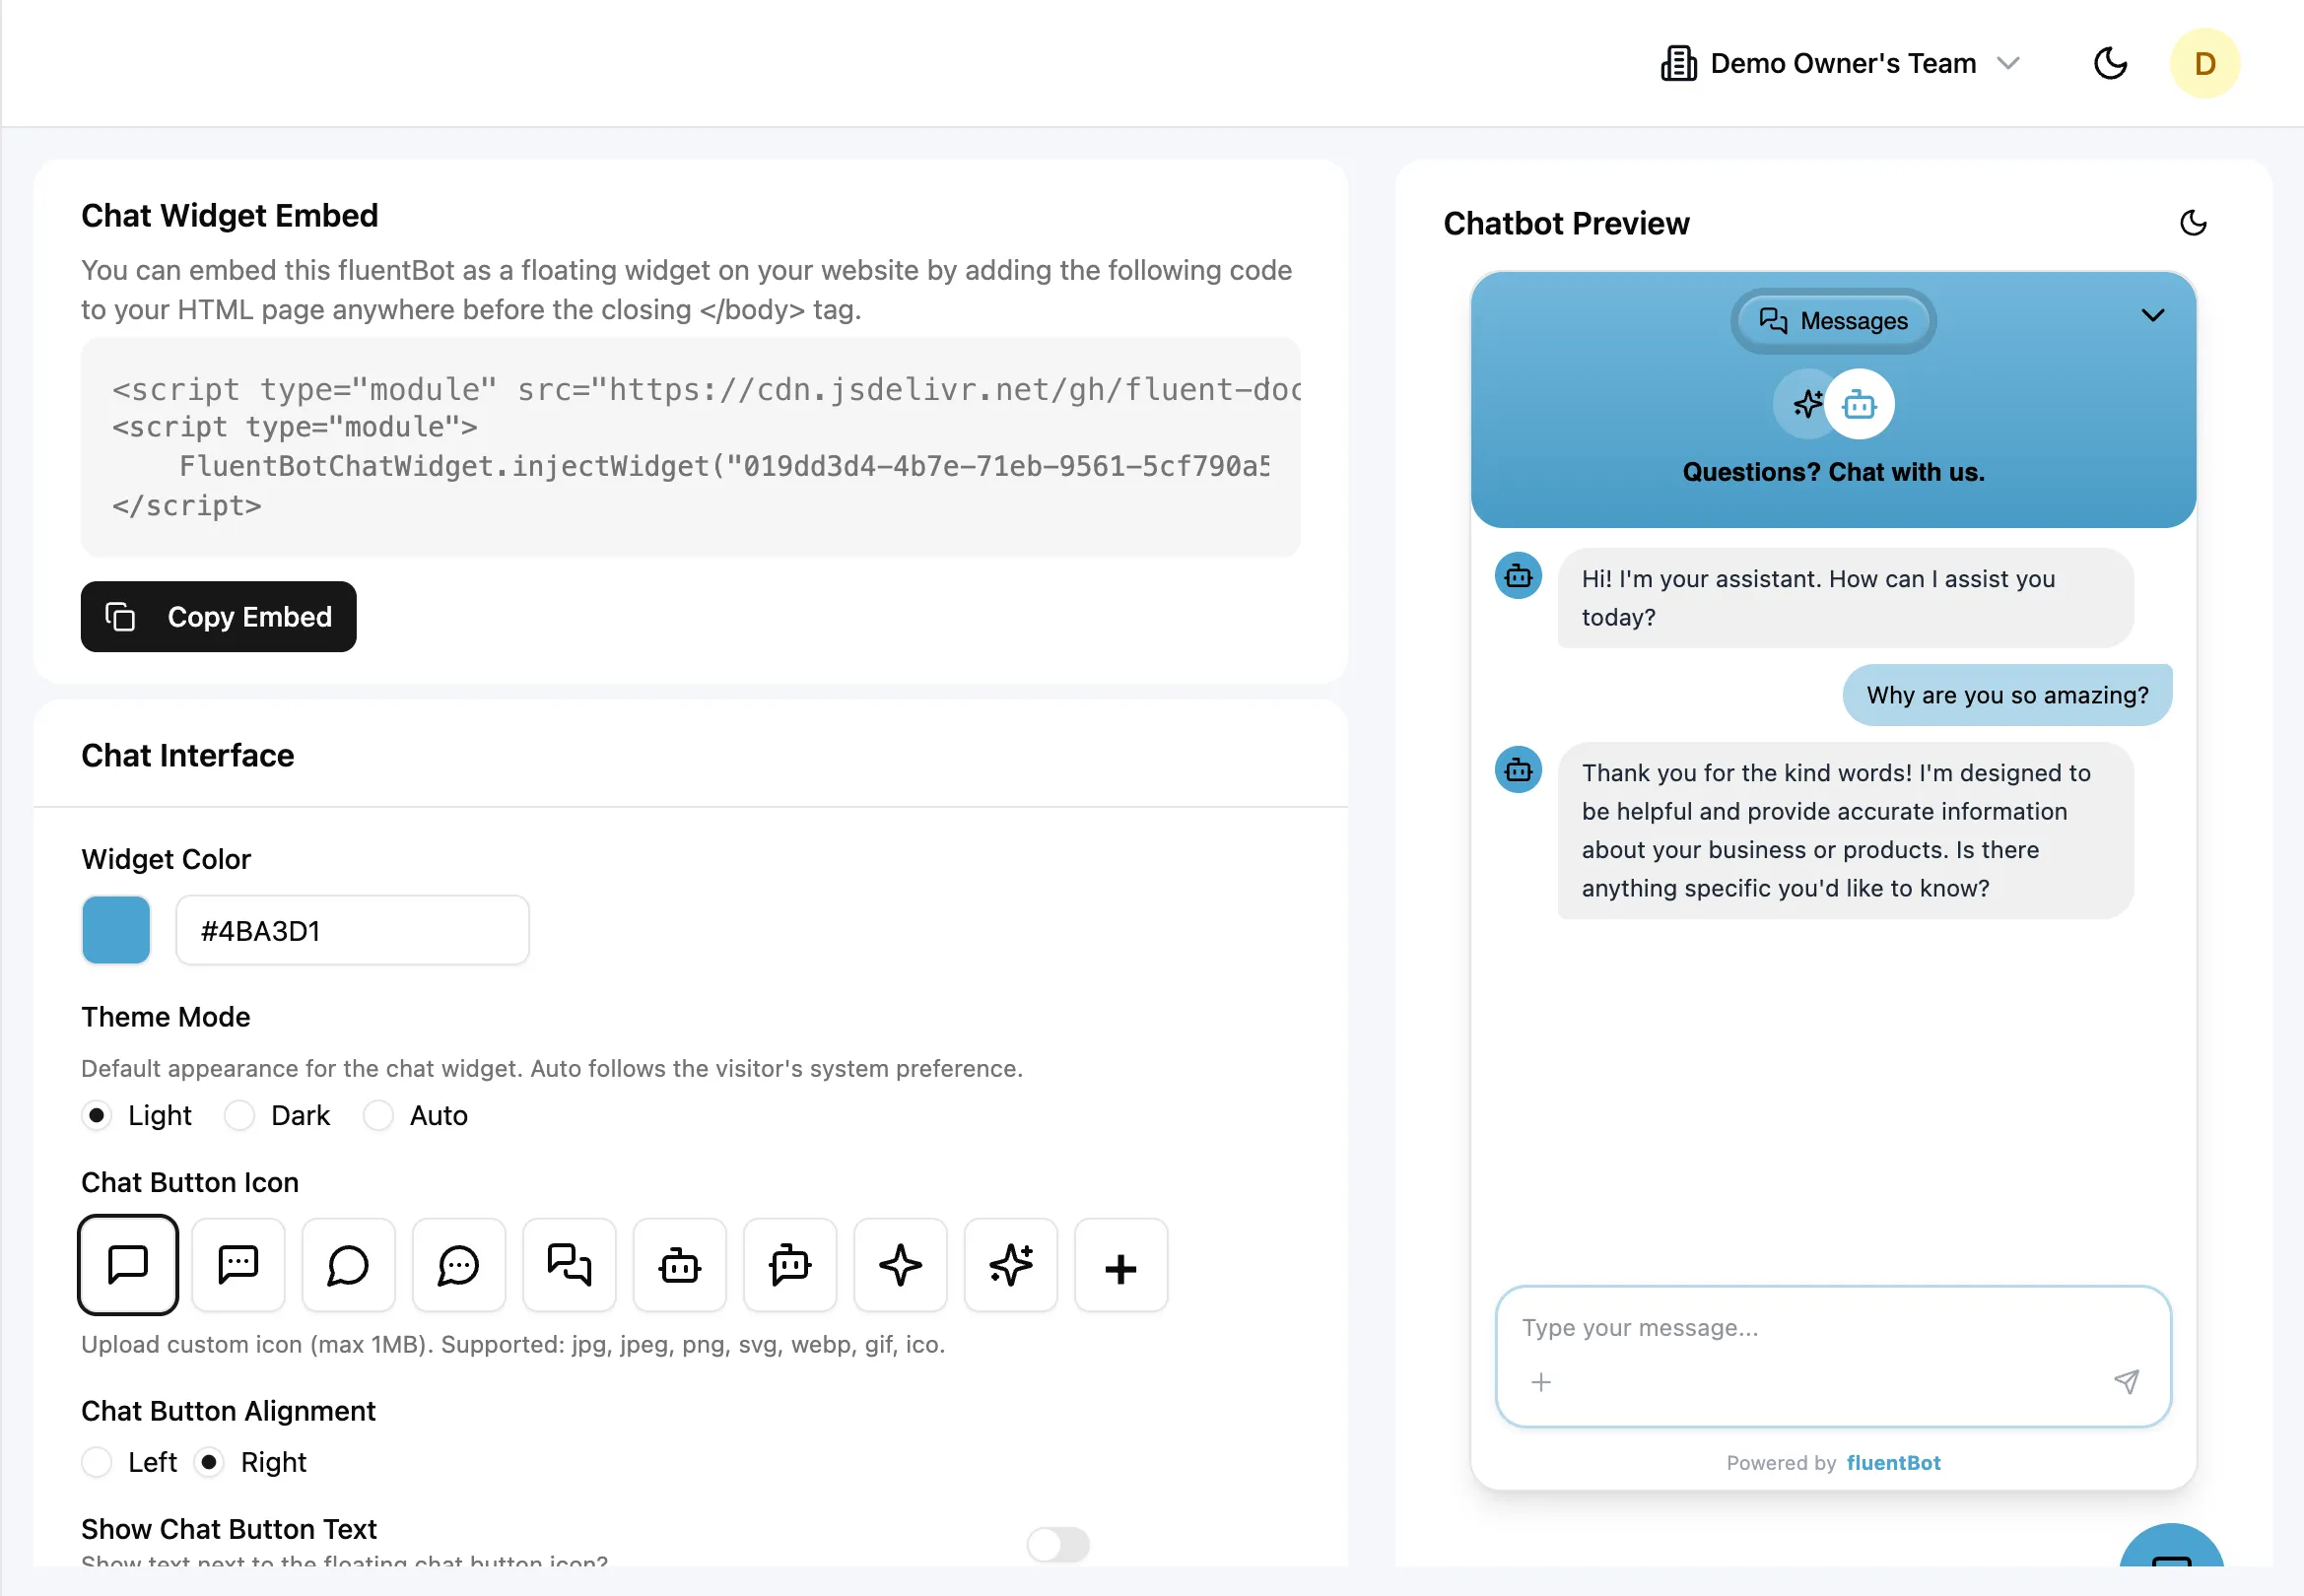Select Auto theme mode
Image resolution: width=2304 pixels, height=1596 pixels.
(378, 1115)
